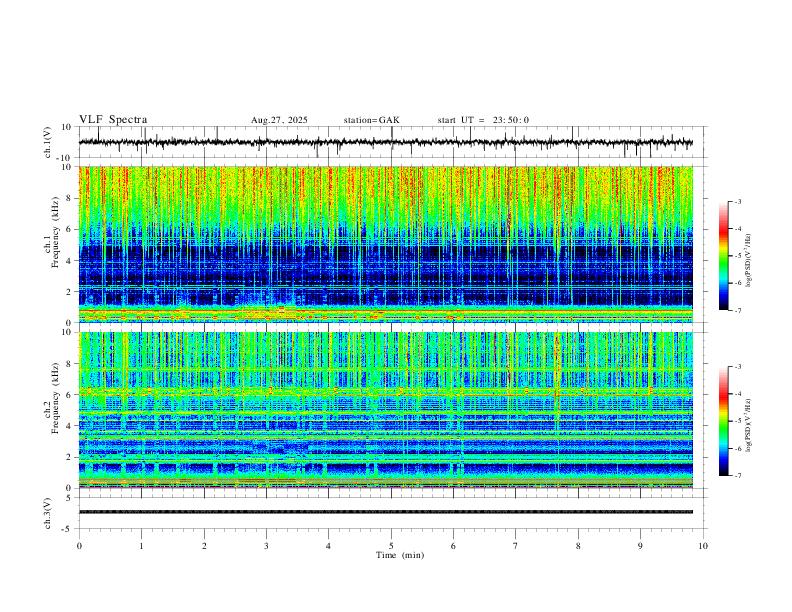The height and width of the screenshot is (612, 792).
Task: Click the ch.2 spectrogram panel
Action: (x=386, y=410)
